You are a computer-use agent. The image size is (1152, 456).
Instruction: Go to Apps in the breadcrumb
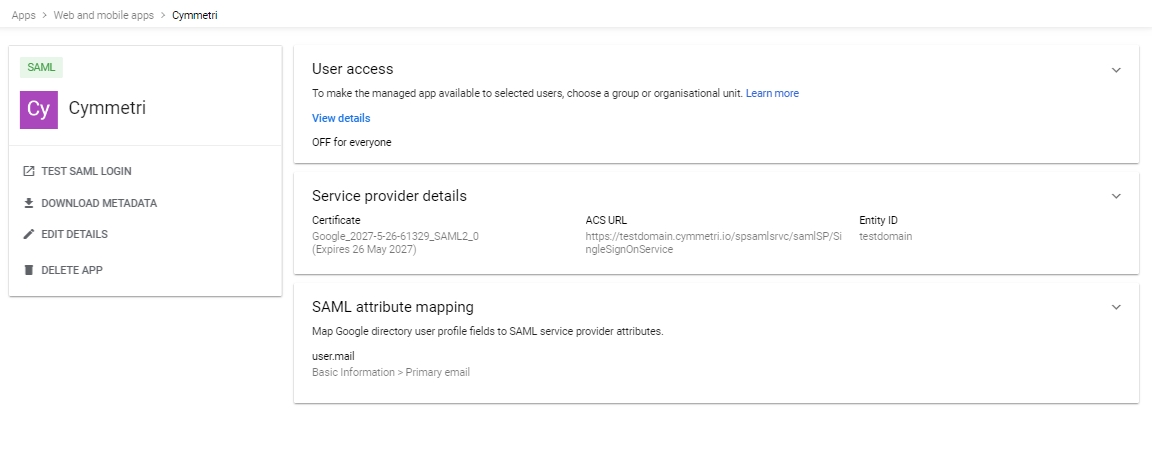(23, 16)
